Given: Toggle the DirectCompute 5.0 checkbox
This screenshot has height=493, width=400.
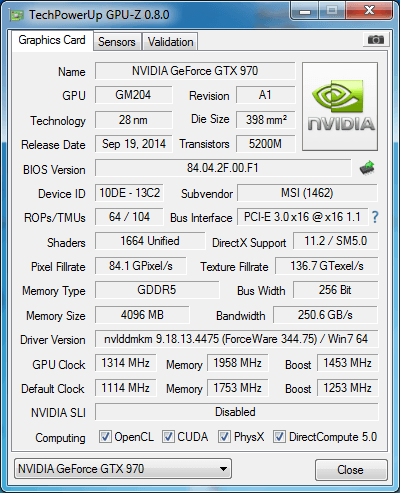Looking at the screenshot, I should click(x=279, y=436).
